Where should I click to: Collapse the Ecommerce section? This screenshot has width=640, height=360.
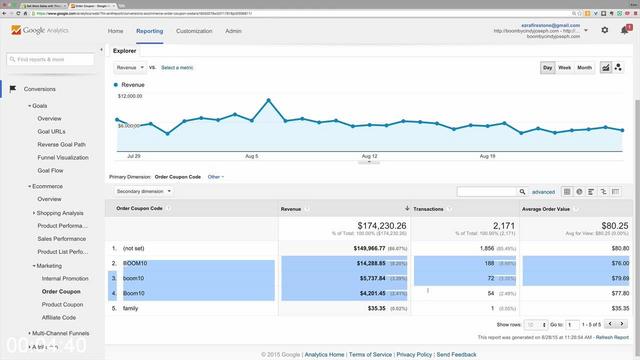[29, 187]
